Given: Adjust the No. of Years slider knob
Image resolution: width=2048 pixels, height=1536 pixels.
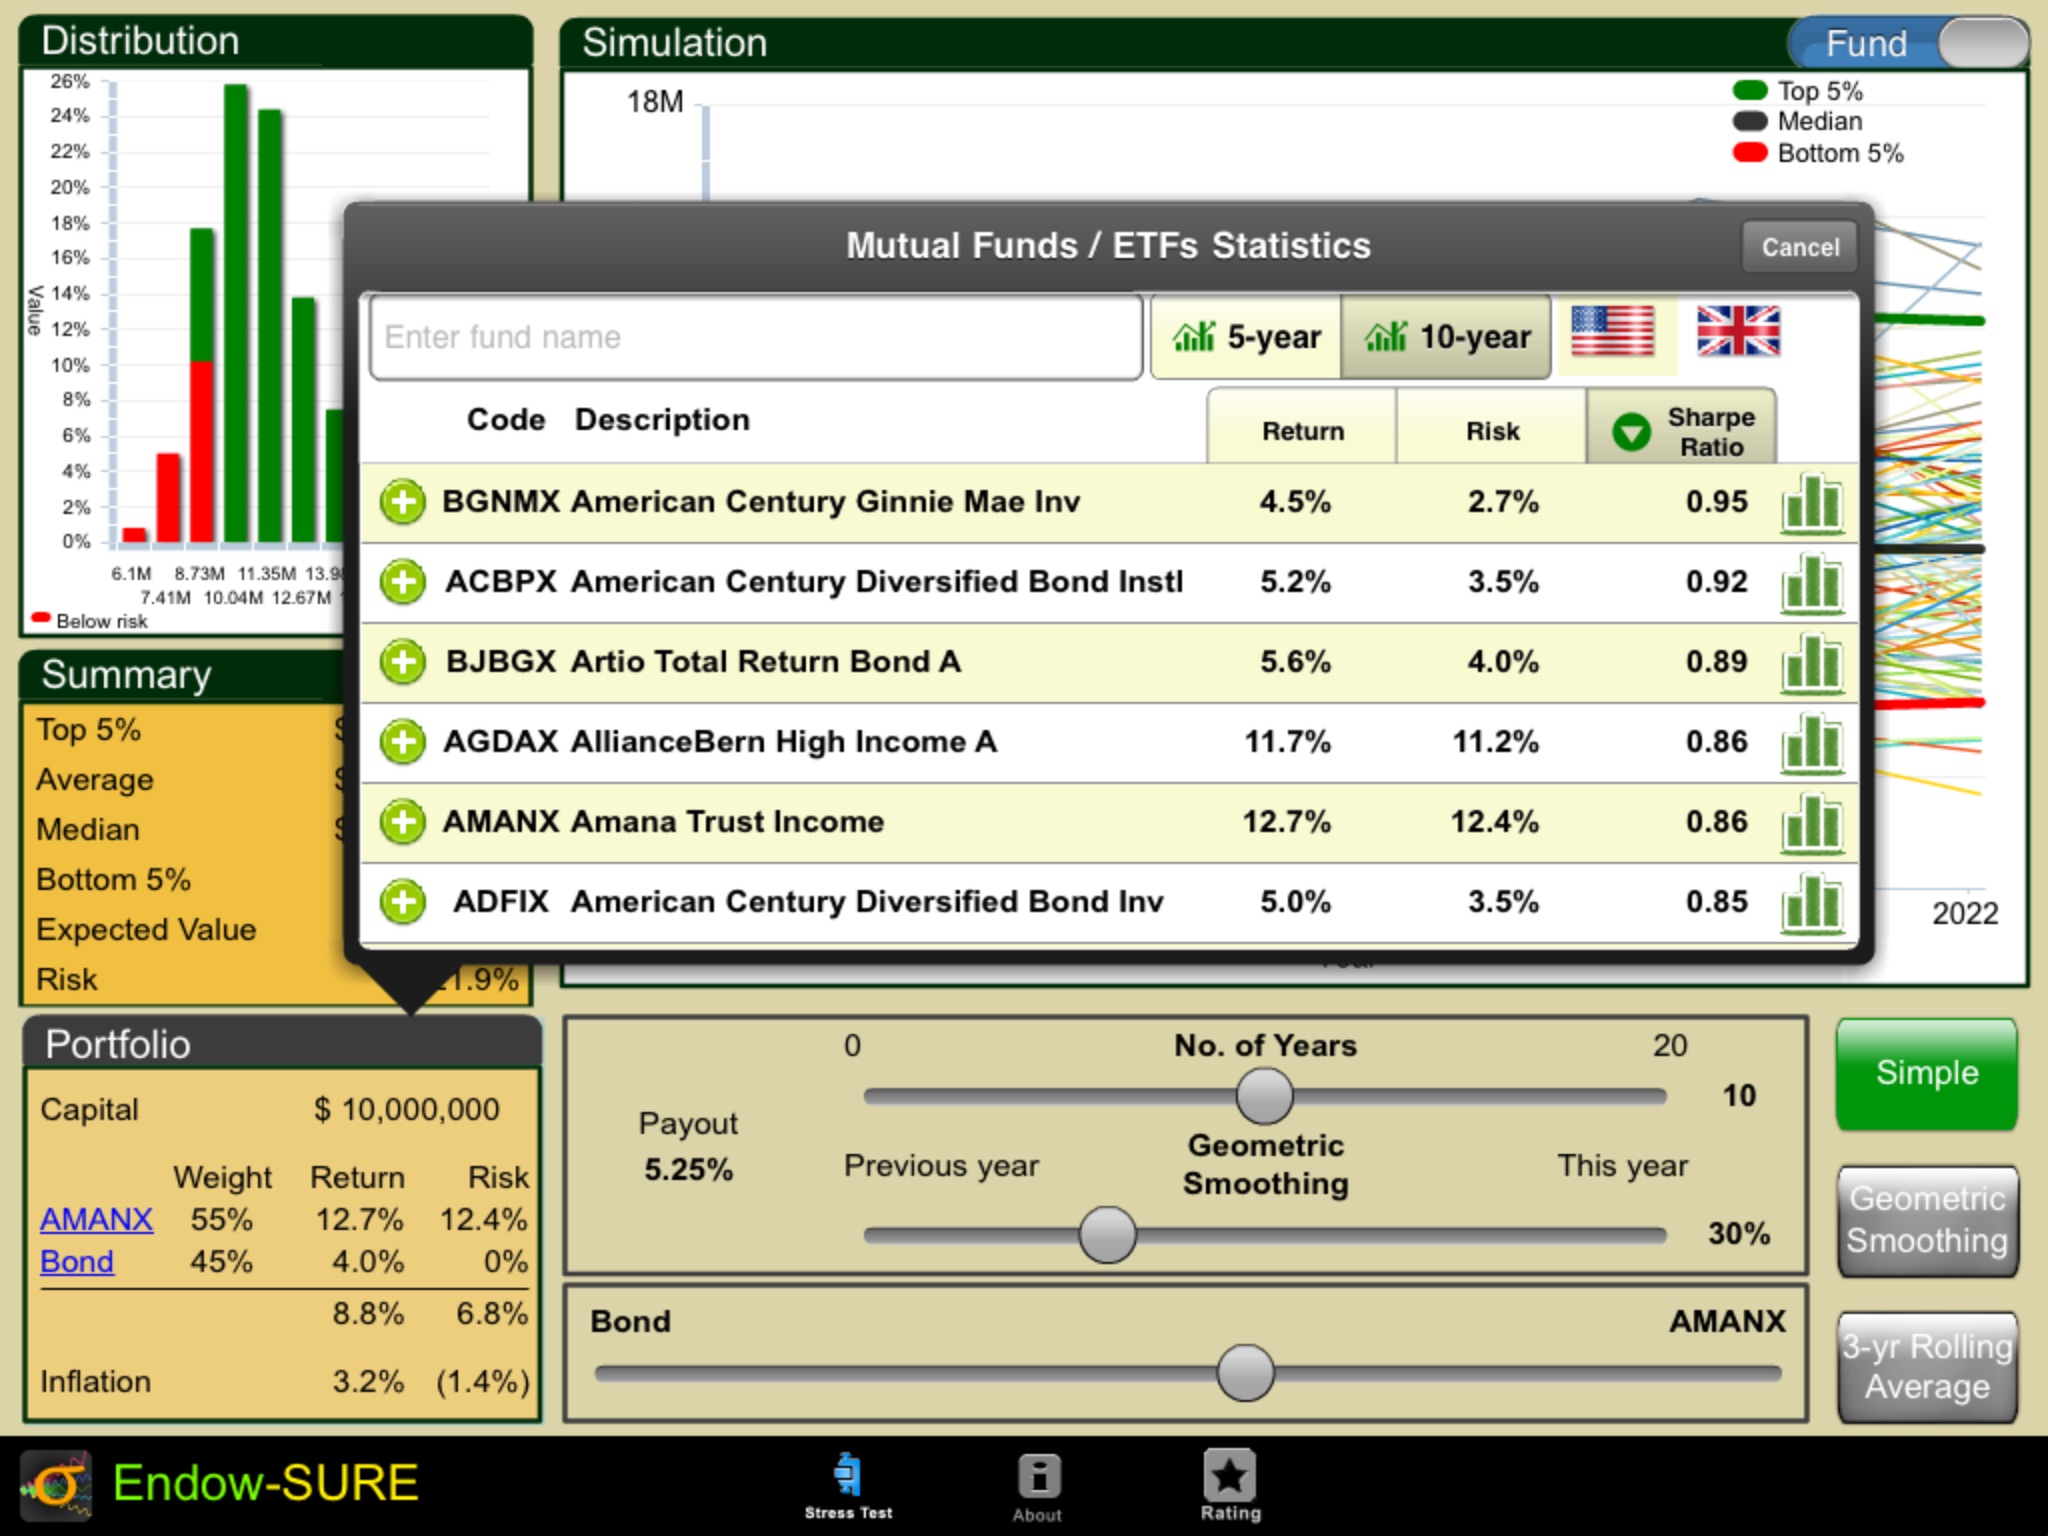Looking at the screenshot, I should pyautogui.click(x=1265, y=1096).
